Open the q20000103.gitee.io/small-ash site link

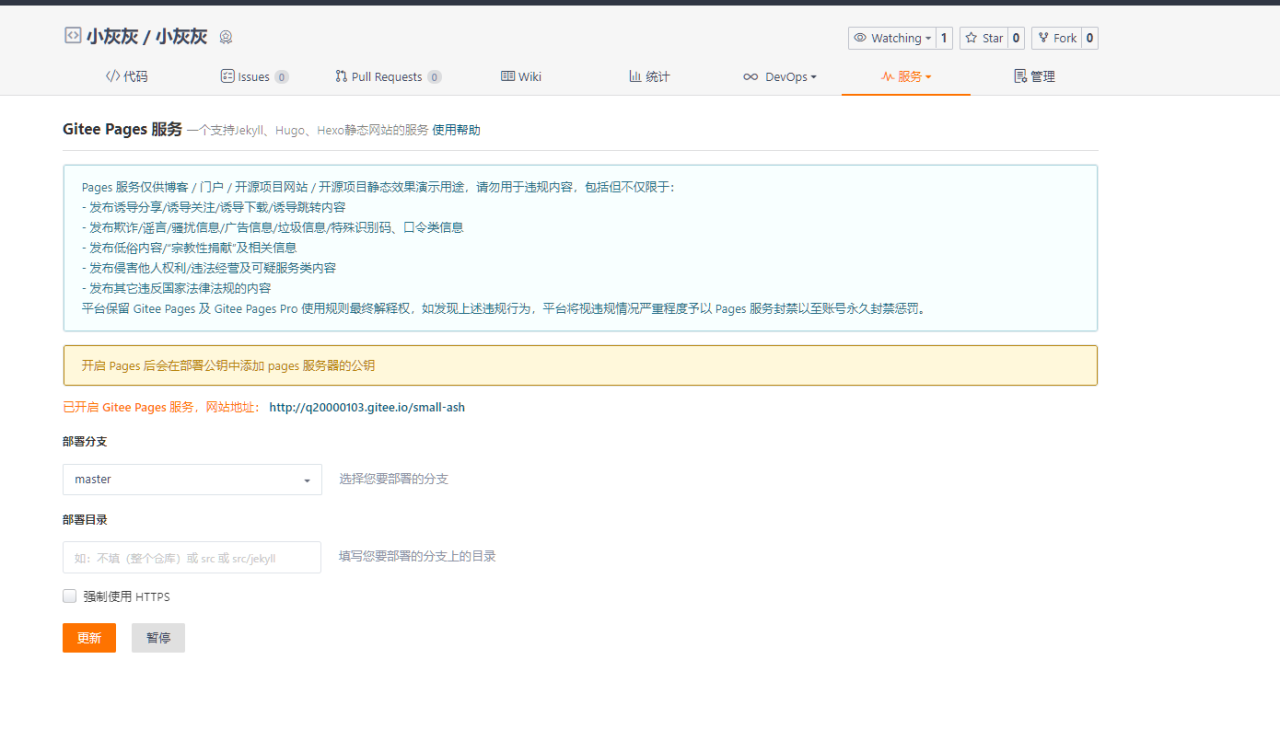click(367, 408)
